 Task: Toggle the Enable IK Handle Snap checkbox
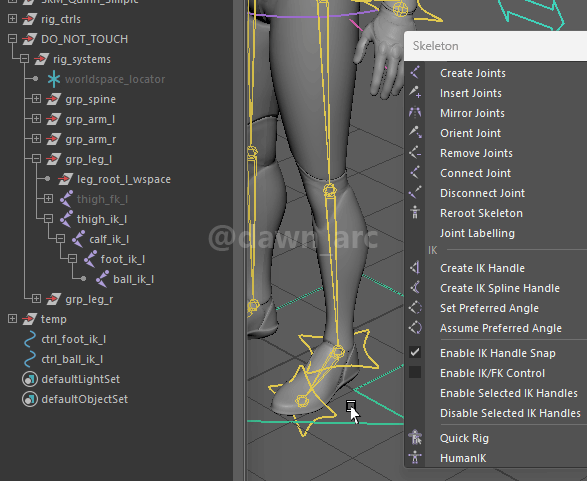[415, 352]
